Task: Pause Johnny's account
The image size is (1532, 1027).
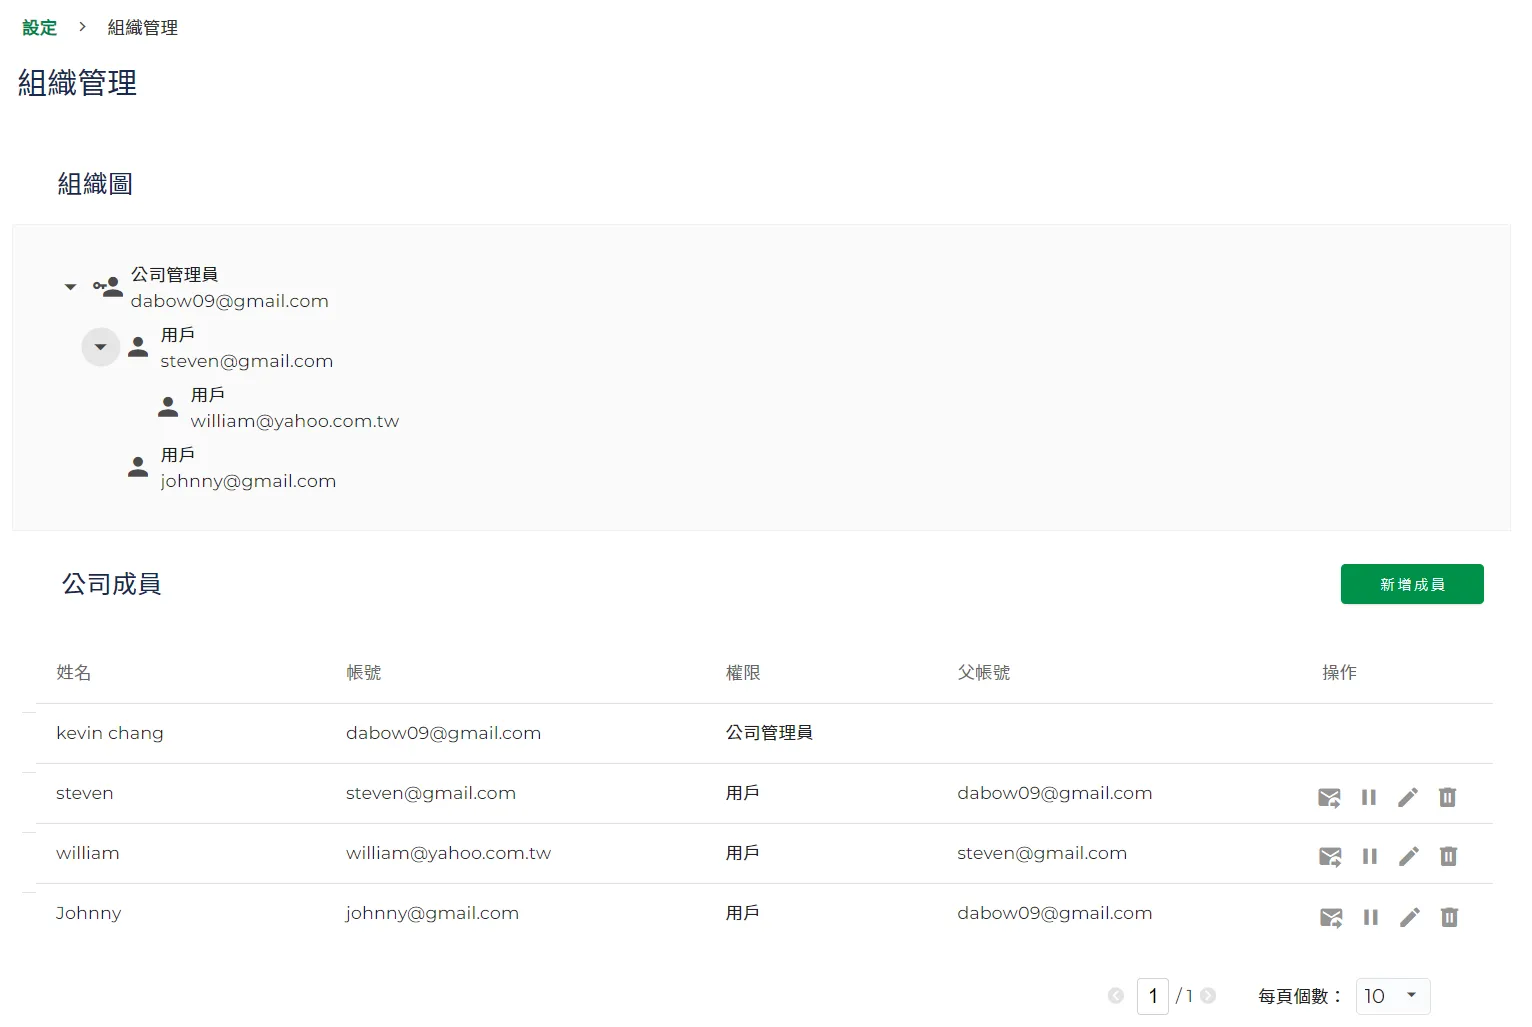Action: pos(1371,917)
